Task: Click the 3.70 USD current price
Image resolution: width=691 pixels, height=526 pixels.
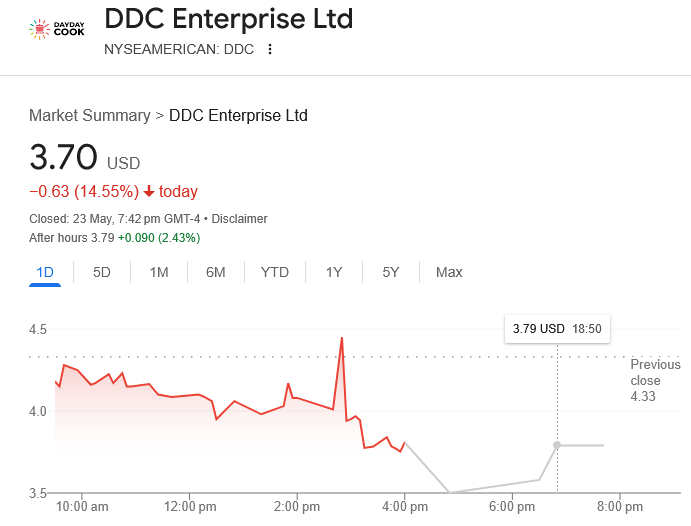Action: [x=84, y=158]
